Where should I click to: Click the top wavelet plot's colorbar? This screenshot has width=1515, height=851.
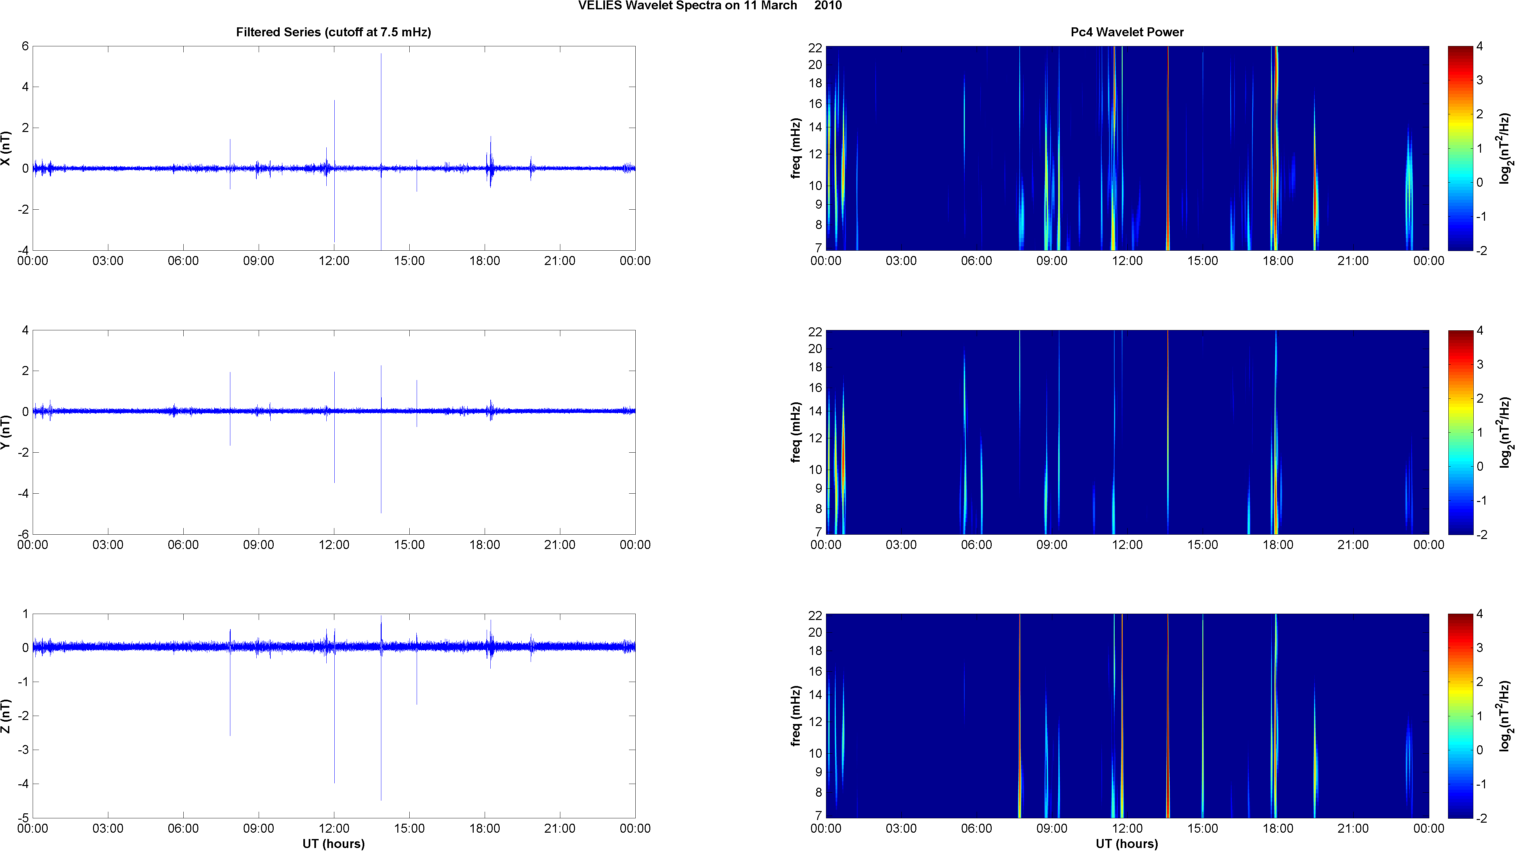(1460, 148)
